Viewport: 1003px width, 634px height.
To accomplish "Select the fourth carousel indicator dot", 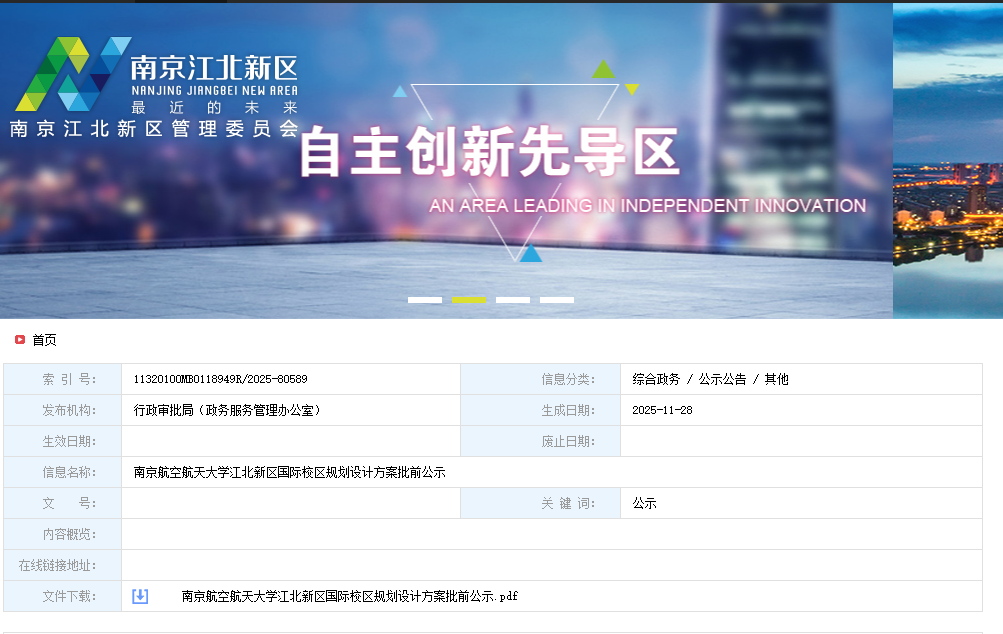I will point(557,299).
